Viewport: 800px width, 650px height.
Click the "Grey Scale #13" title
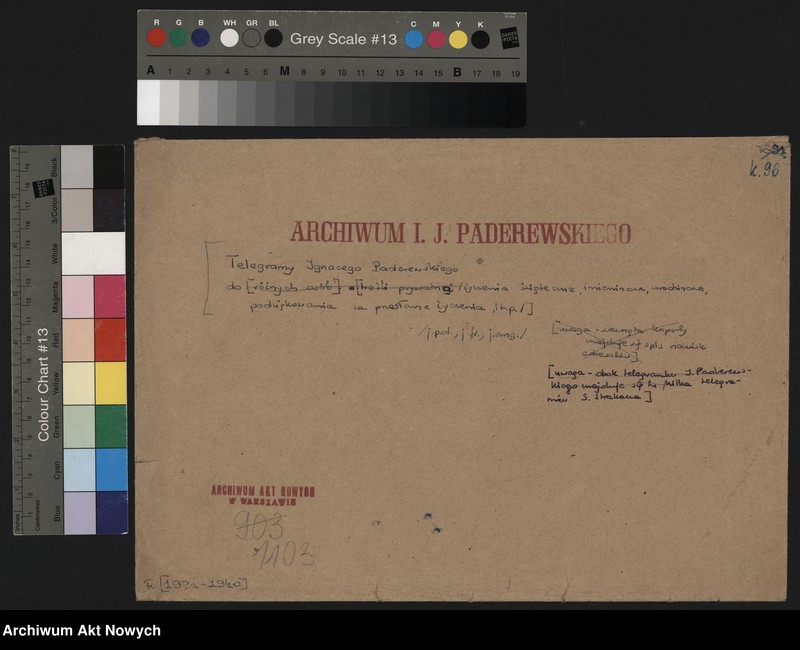pos(343,39)
